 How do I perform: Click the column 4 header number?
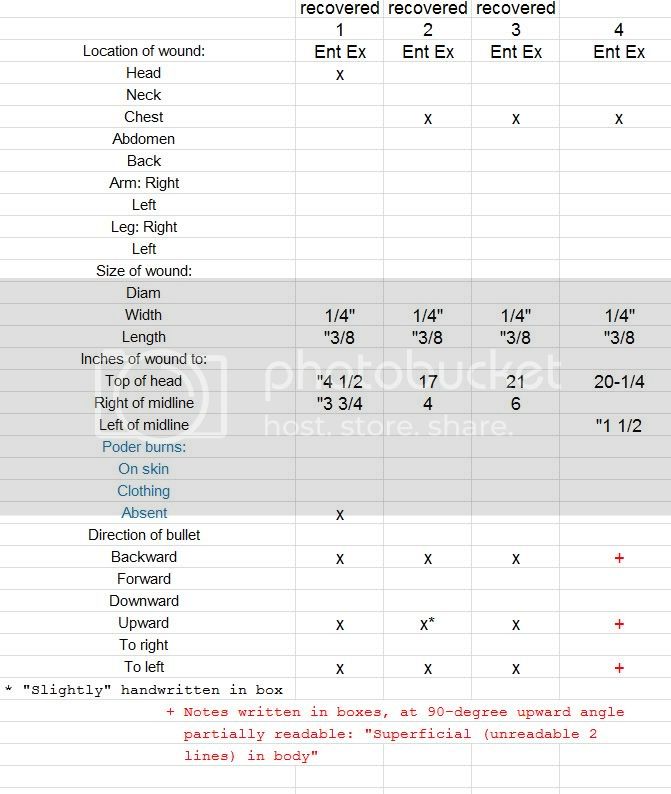pos(619,30)
